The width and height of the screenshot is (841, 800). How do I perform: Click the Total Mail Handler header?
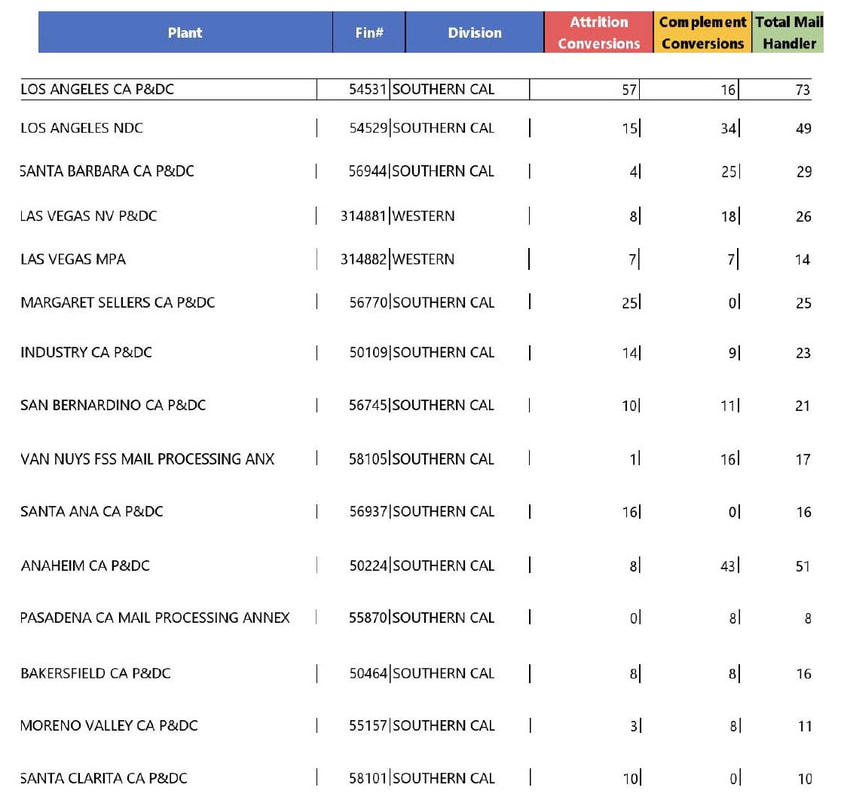click(x=788, y=32)
